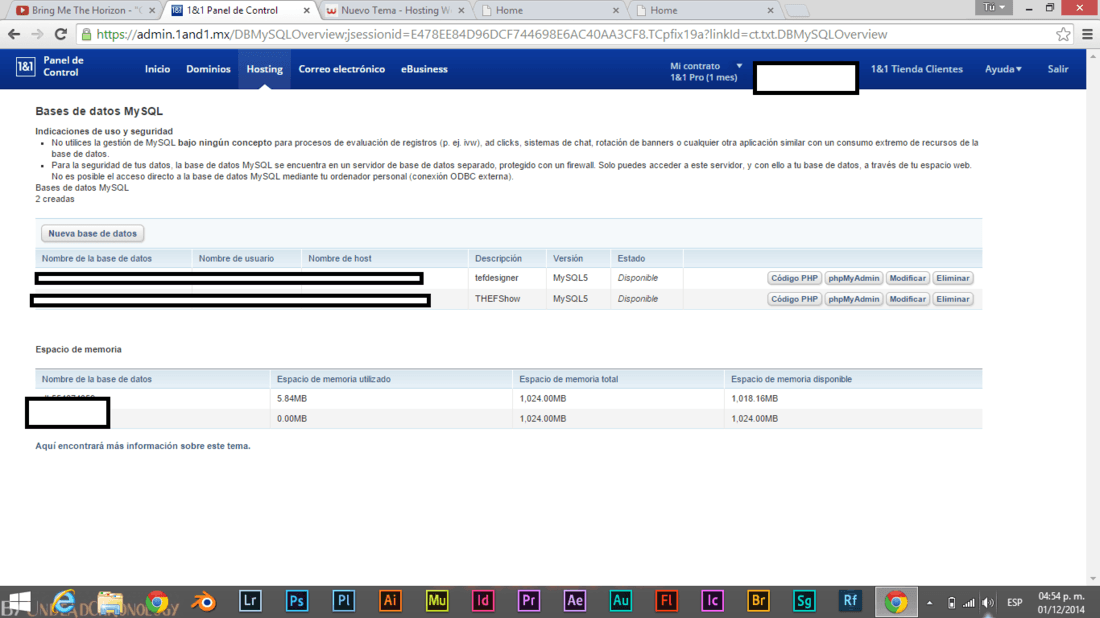Screen dimensions: 1100x618
Task: Click the browser address bar URL
Action: tap(491, 34)
